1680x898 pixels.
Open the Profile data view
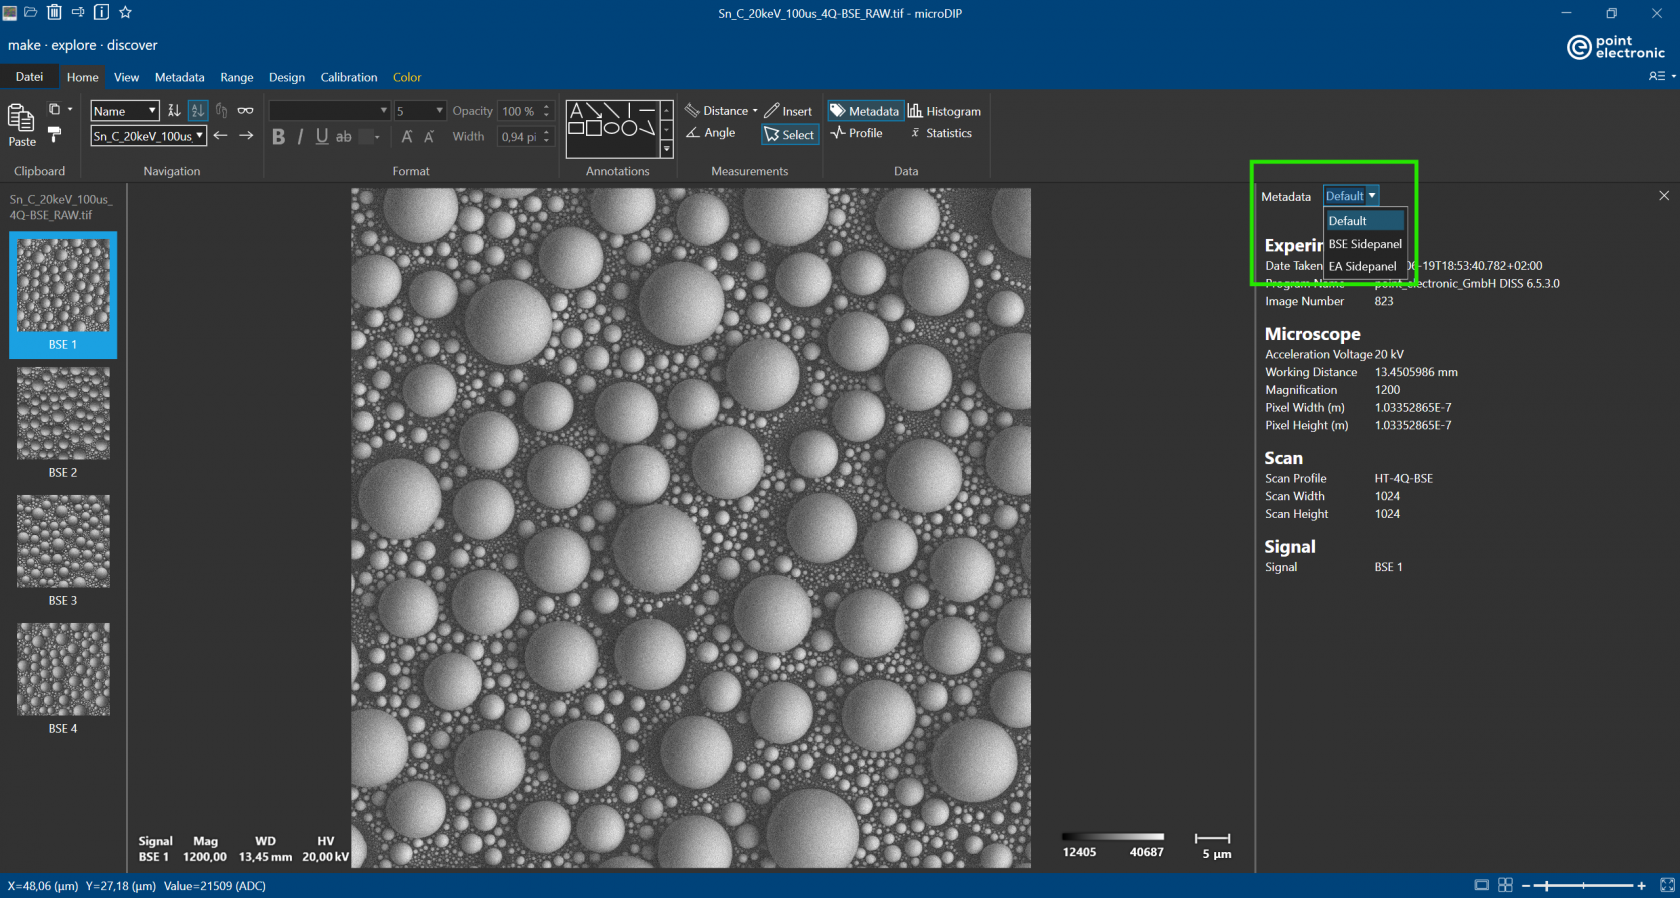857,133
